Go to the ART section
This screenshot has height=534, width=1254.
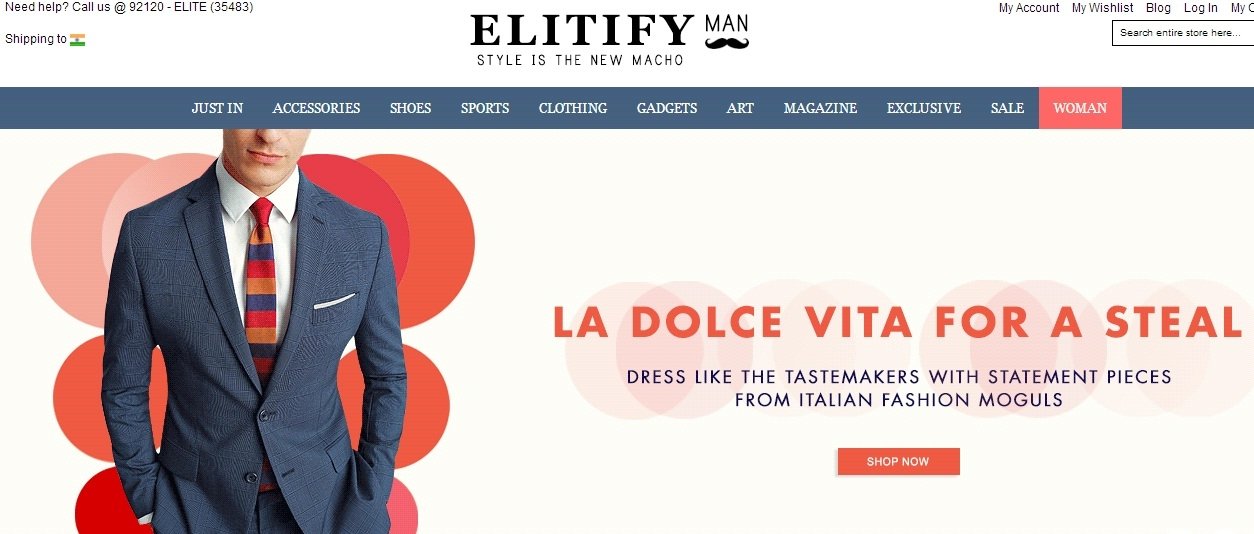click(740, 108)
